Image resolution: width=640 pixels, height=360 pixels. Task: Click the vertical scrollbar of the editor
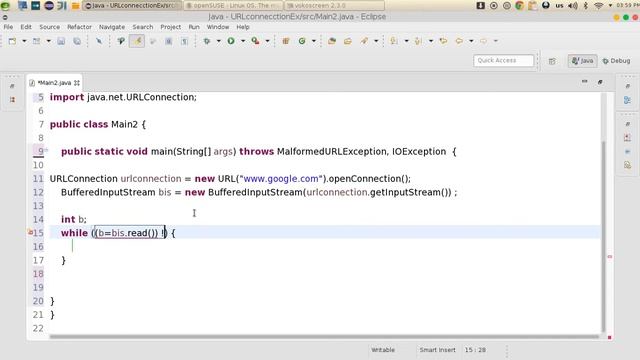pos(603,237)
